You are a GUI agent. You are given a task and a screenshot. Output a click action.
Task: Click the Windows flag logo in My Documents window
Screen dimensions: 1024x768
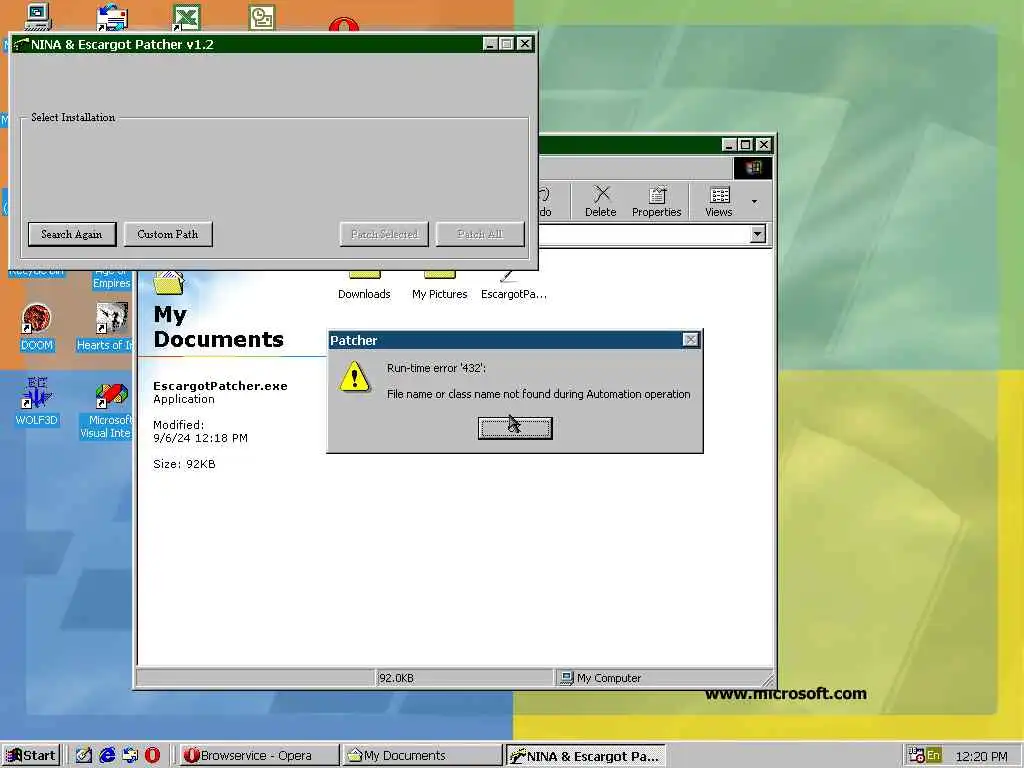point(753,168)
